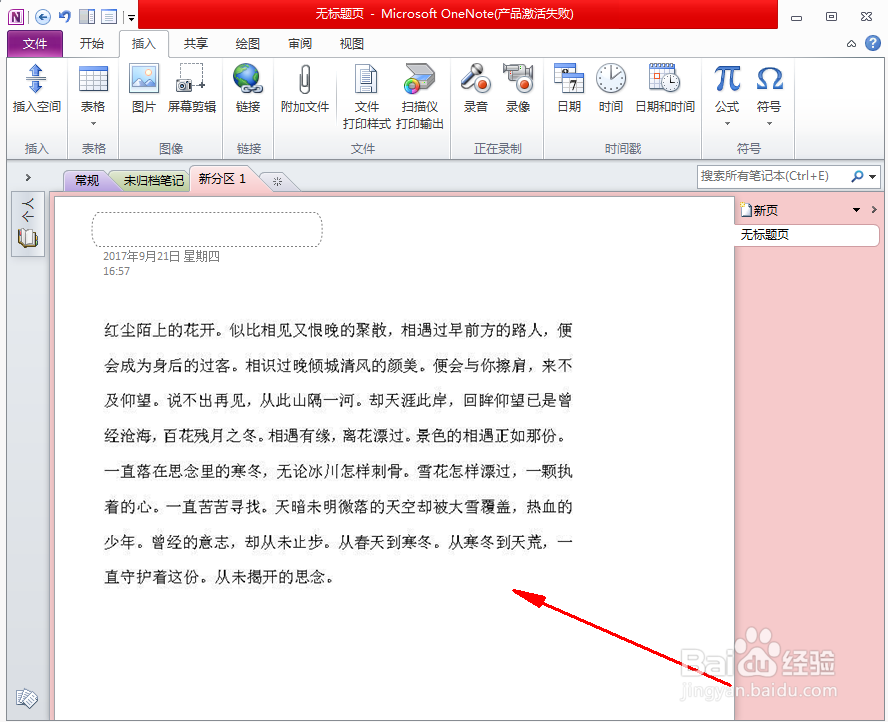The height and width of the screenshot is (722, 888).
Task: Insert a Symbol with the omega icon
Action: coord(770,78)
